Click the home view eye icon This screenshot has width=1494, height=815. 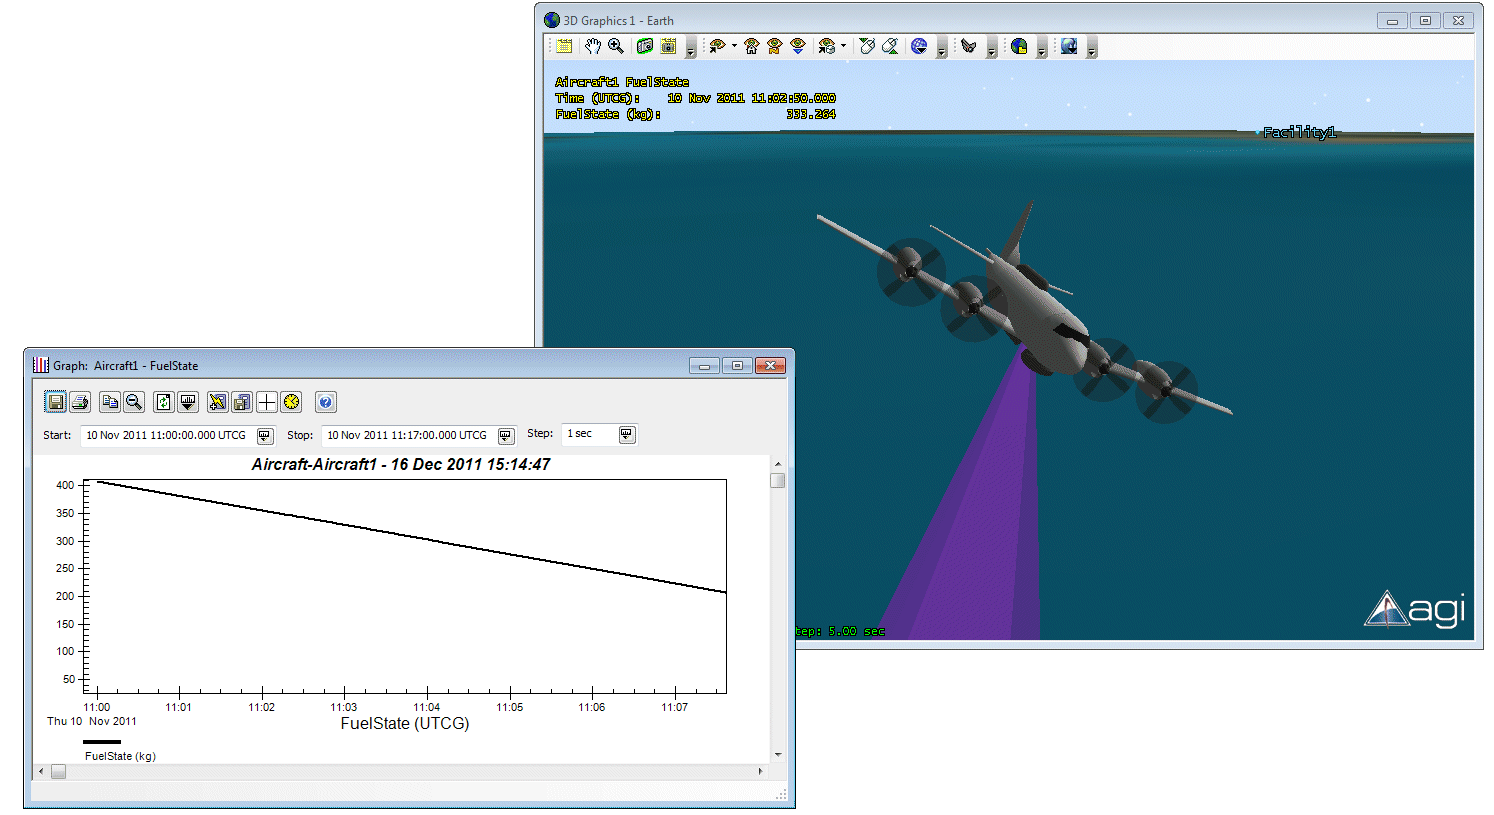752,46
